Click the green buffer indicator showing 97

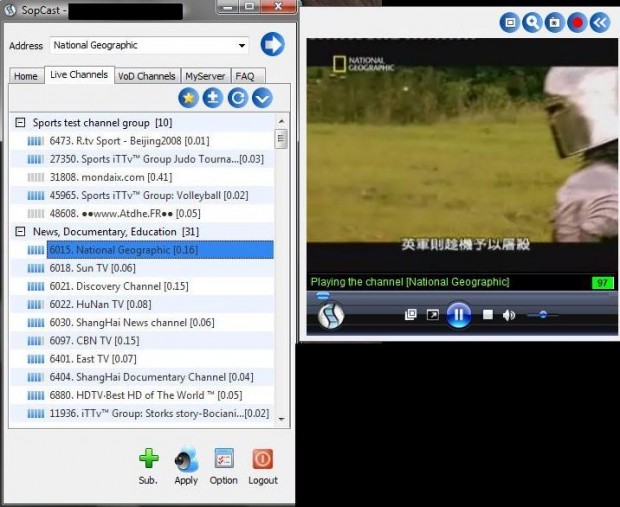(x=602, y=282)
